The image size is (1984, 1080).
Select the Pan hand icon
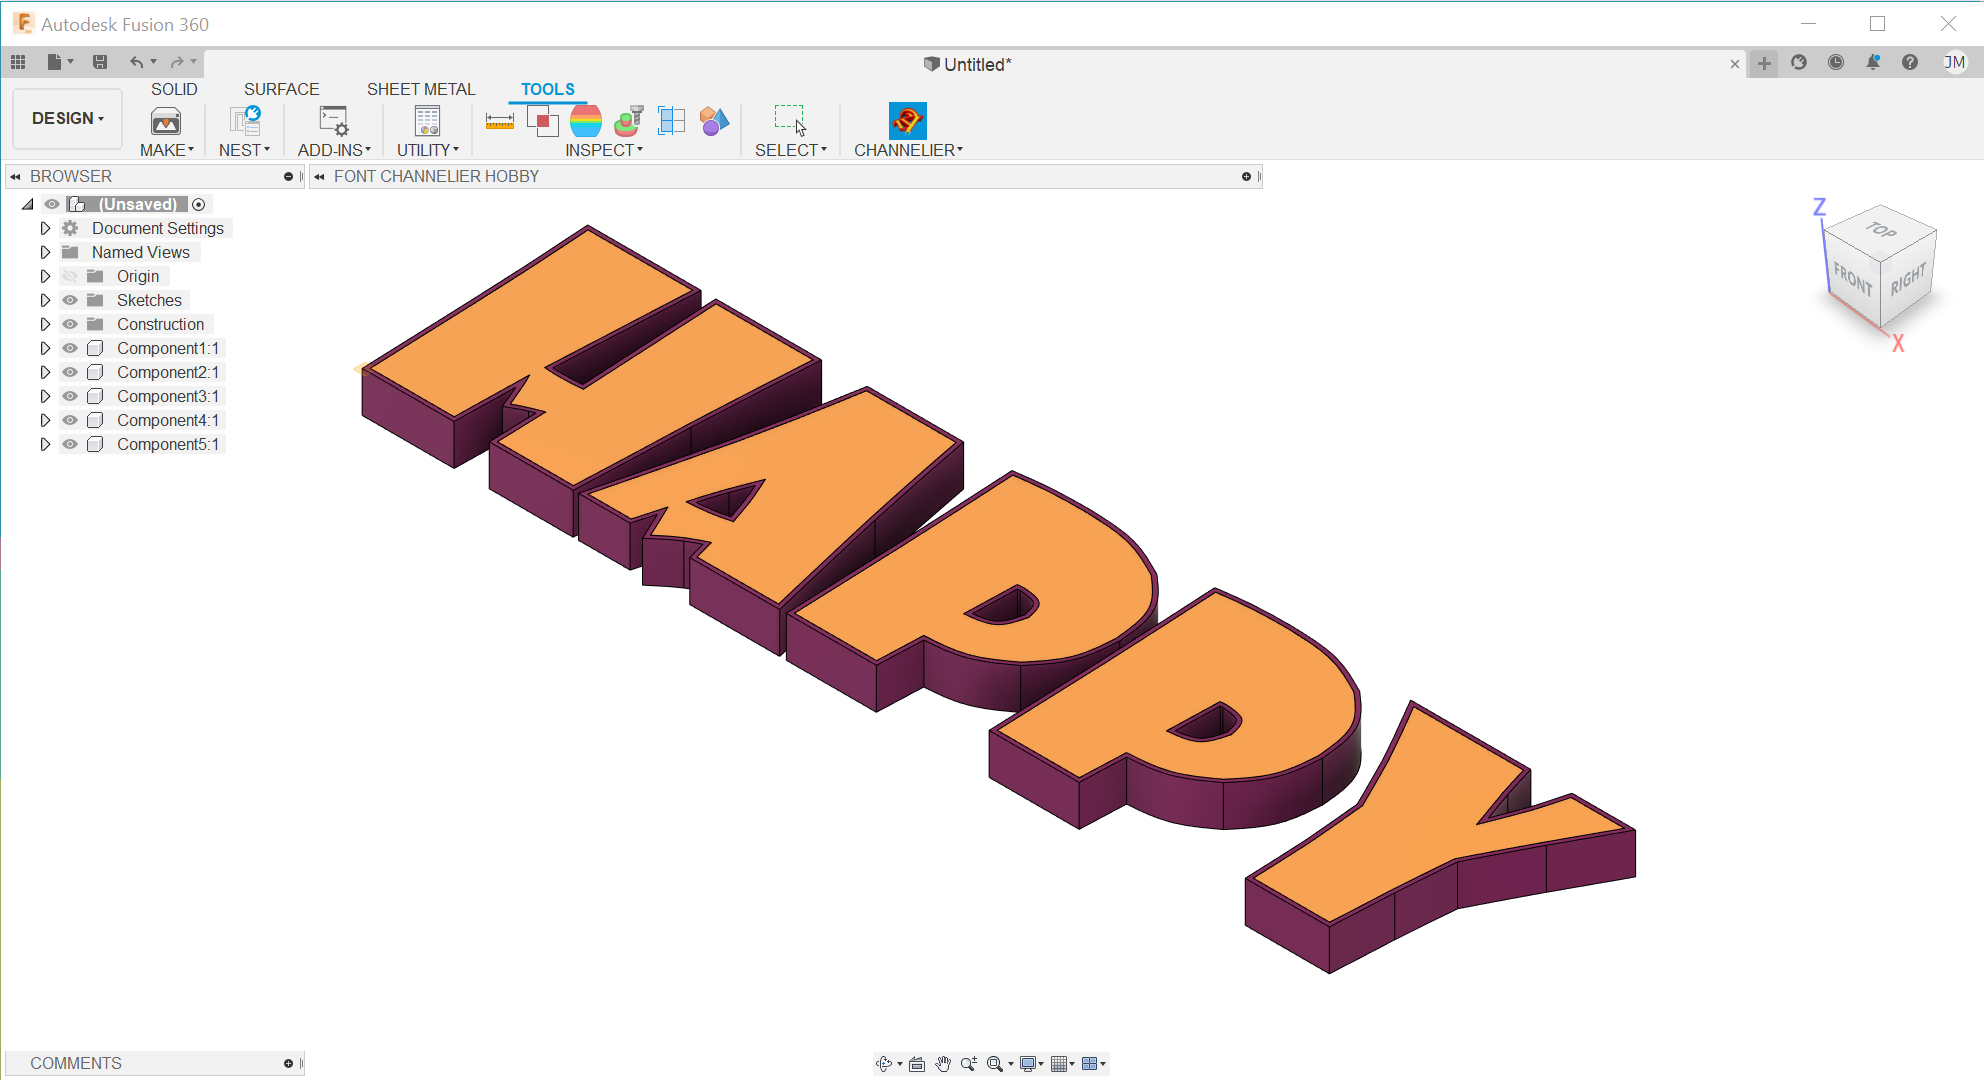pos(943,1064)
